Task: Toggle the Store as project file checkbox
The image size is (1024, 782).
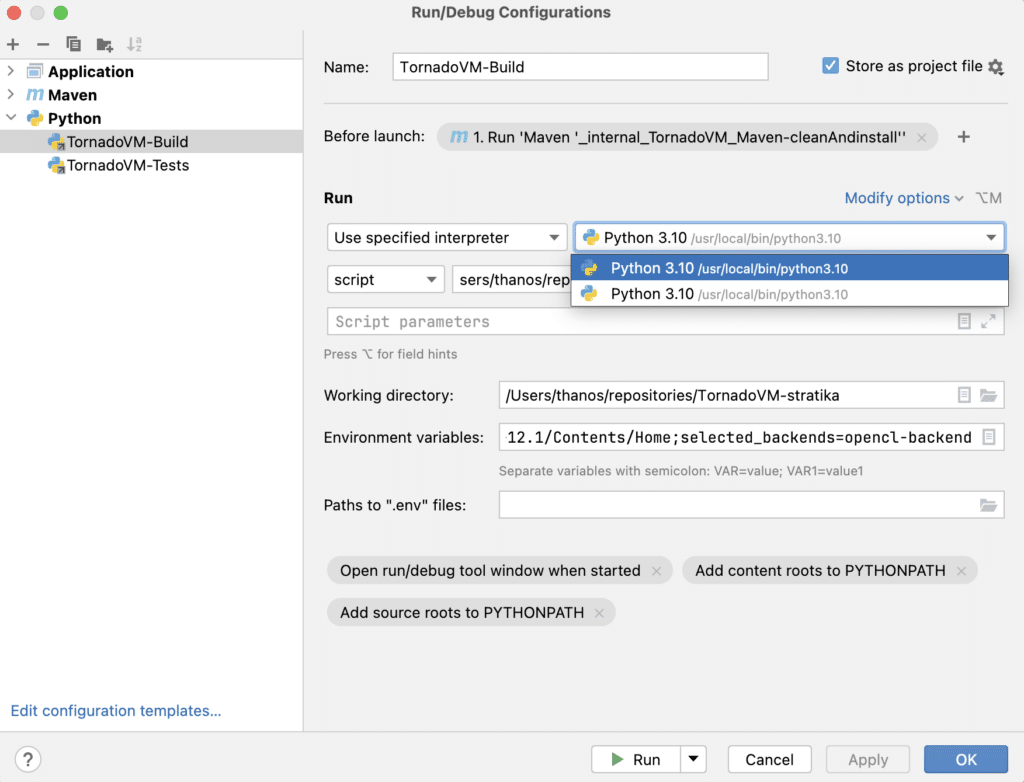Action: click(830, 66)
